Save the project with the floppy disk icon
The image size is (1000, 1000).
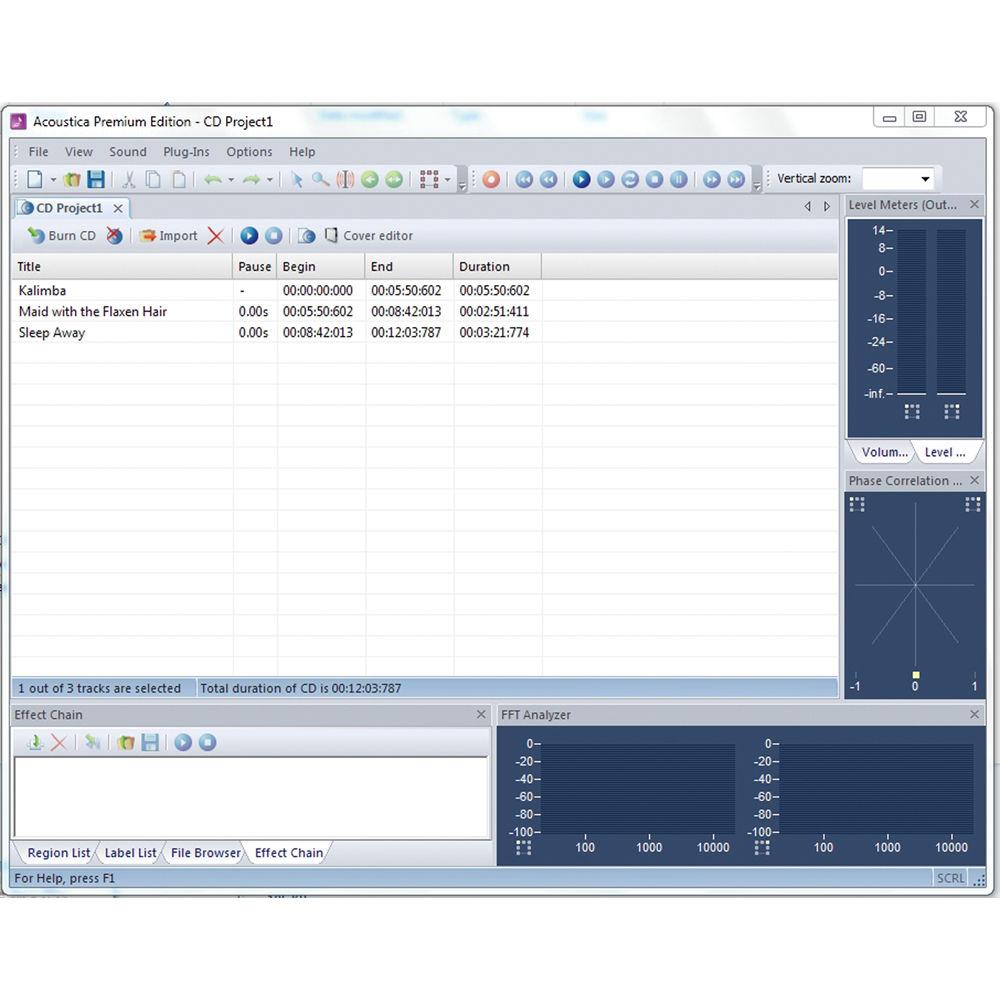click(96, 179)
